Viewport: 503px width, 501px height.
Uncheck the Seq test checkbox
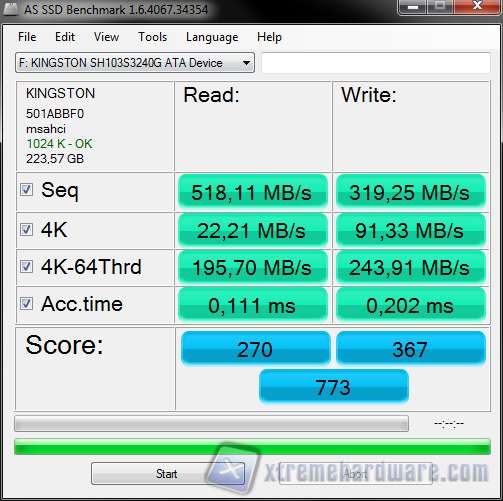coord(26,190)
